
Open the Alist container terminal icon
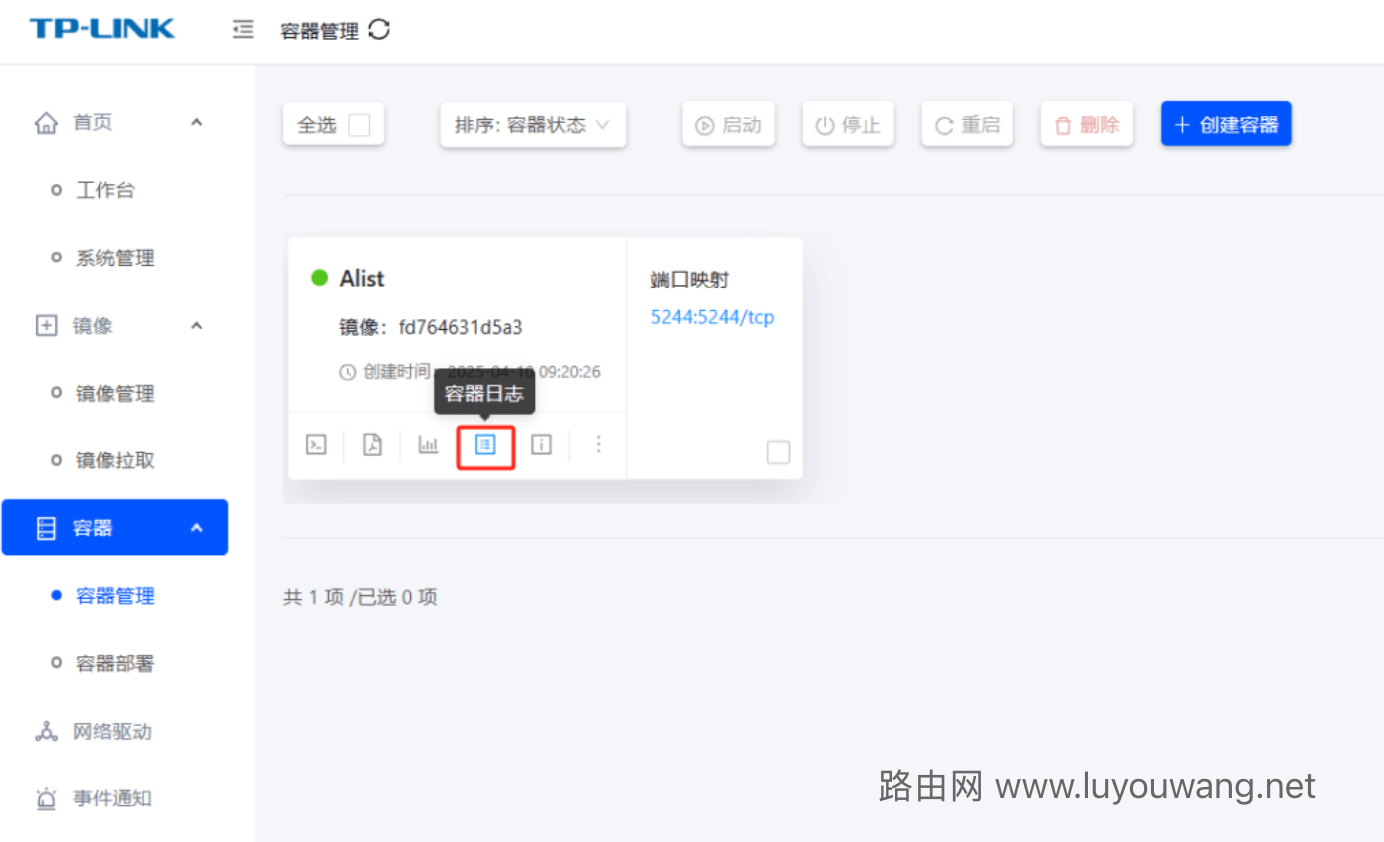pyautogui.click(x=316, y=445)
